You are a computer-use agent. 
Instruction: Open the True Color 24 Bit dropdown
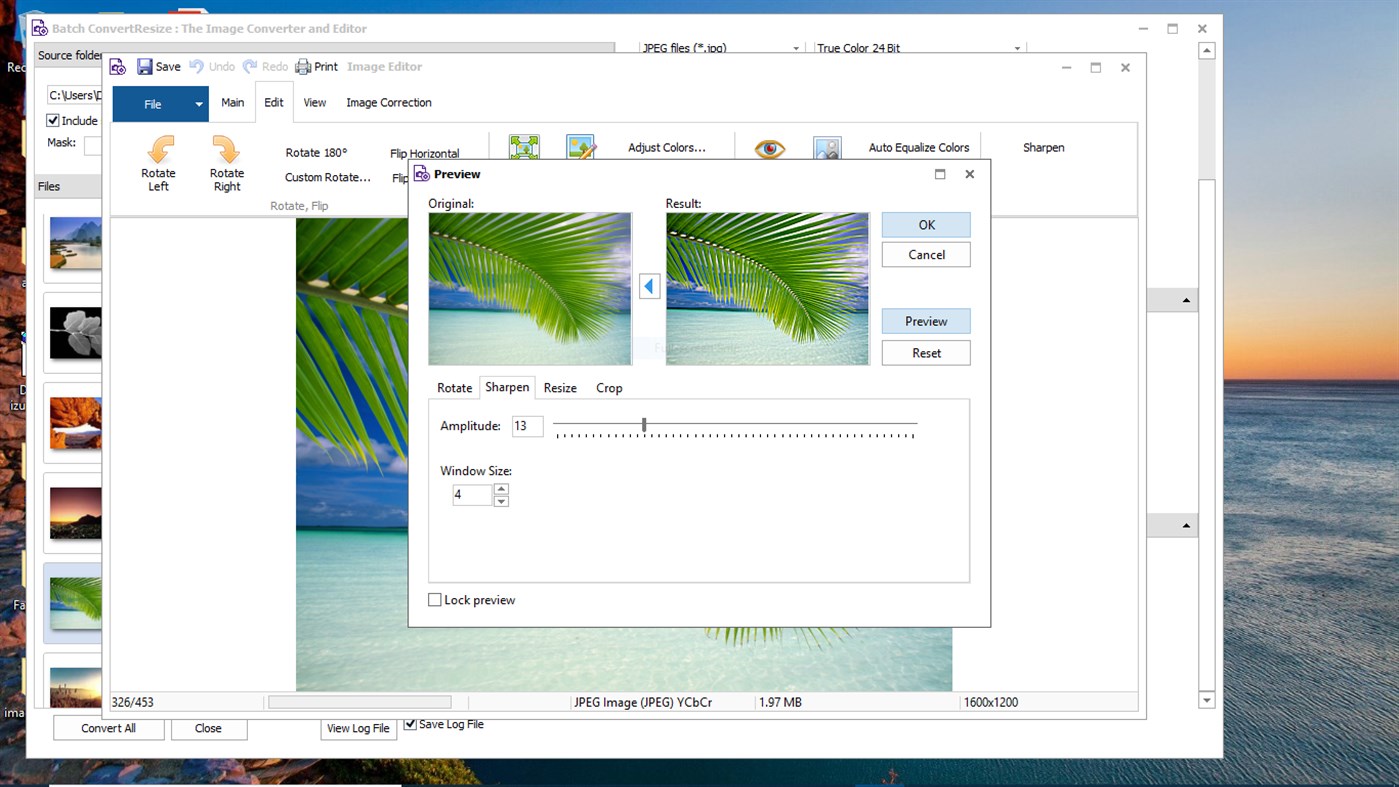(1017, 47)
